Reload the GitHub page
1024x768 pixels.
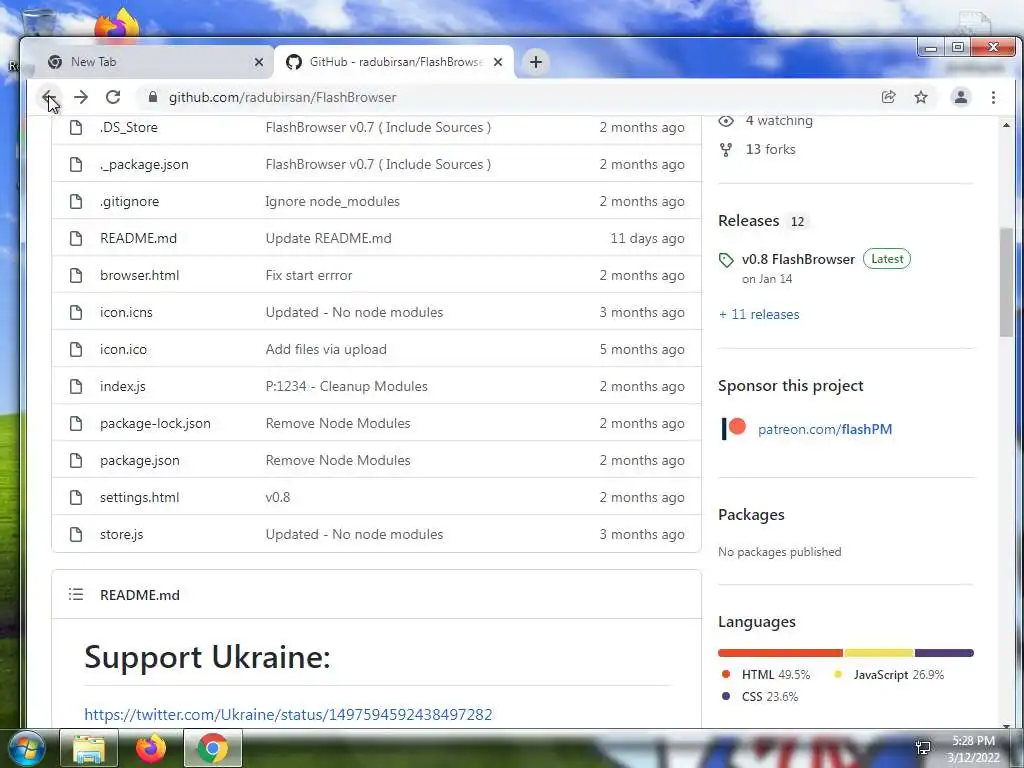click(113, 97)
